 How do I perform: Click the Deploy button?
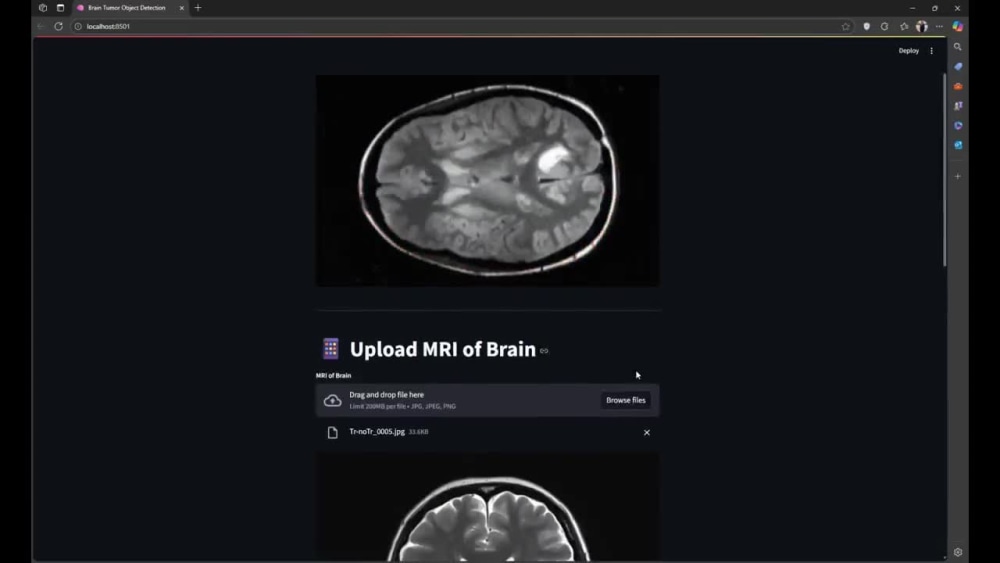pos(908,51)
